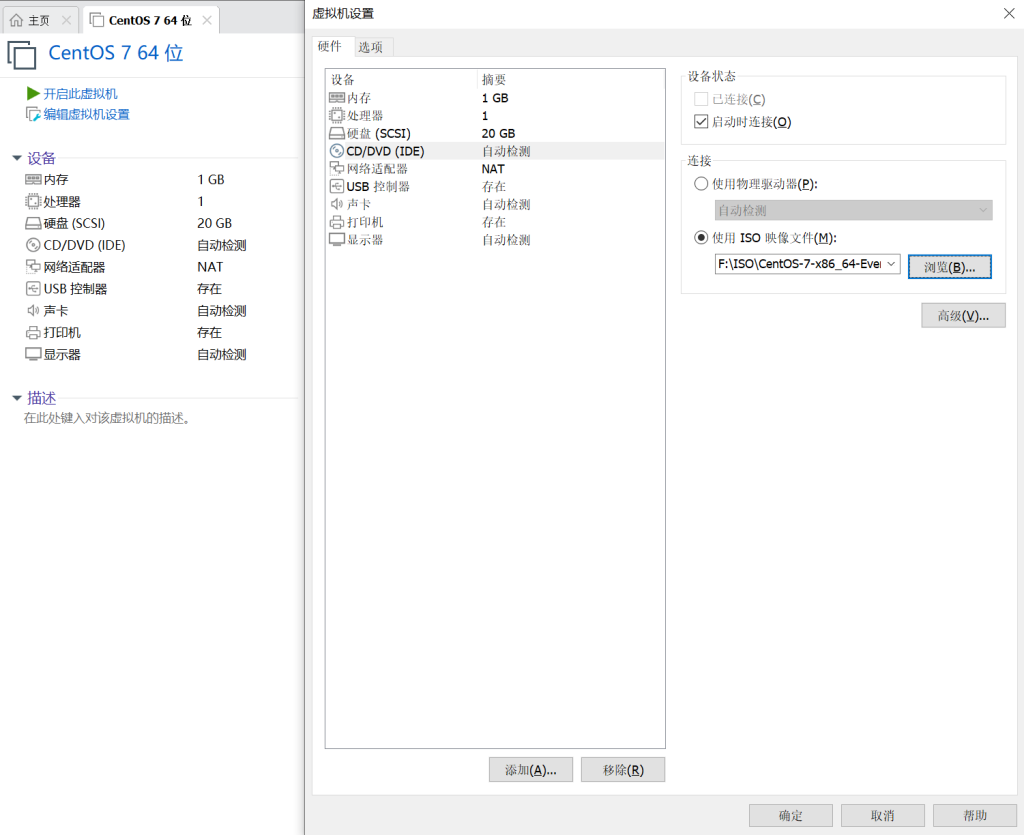1024x835 pixels.
Task: Click the edit virtual machine settings icon
Action: (x=33, y=114)
